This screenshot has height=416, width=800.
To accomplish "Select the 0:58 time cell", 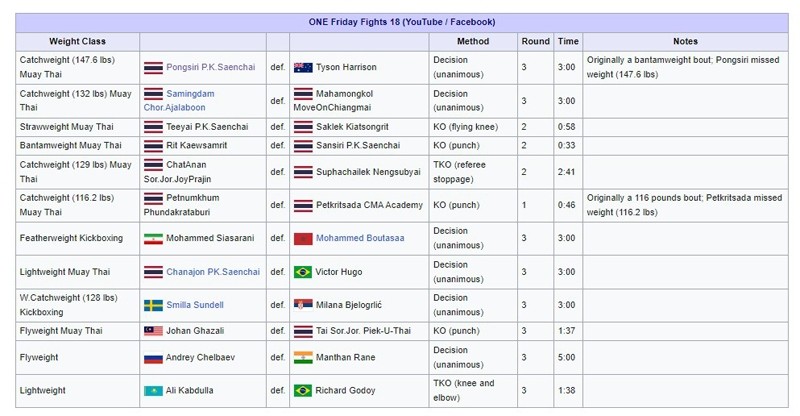I will [x=566, y=127].
